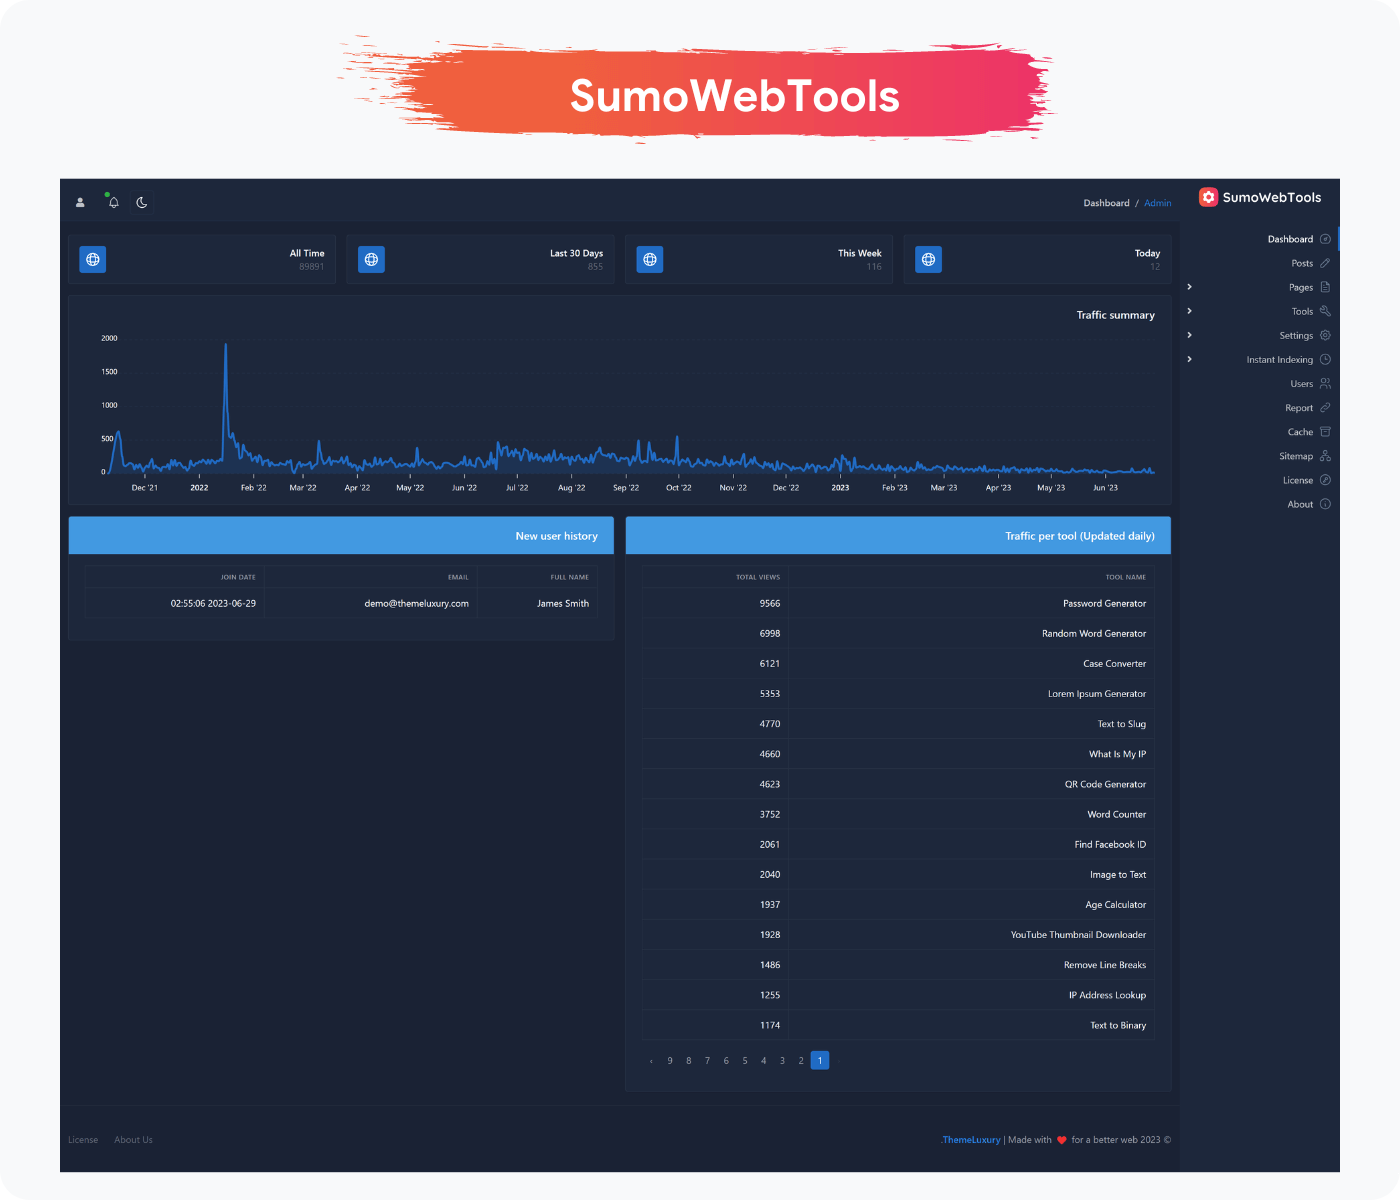Go to pagination page 1

820,1060
